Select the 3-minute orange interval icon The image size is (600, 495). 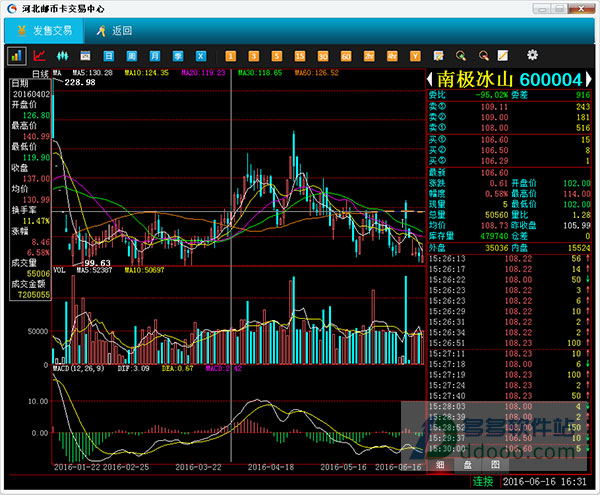click(x=253, y=56)
